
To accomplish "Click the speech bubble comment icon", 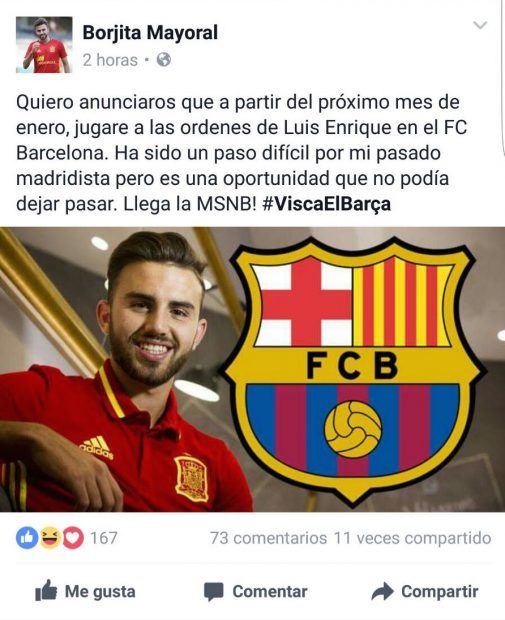I will coord(214,592).
